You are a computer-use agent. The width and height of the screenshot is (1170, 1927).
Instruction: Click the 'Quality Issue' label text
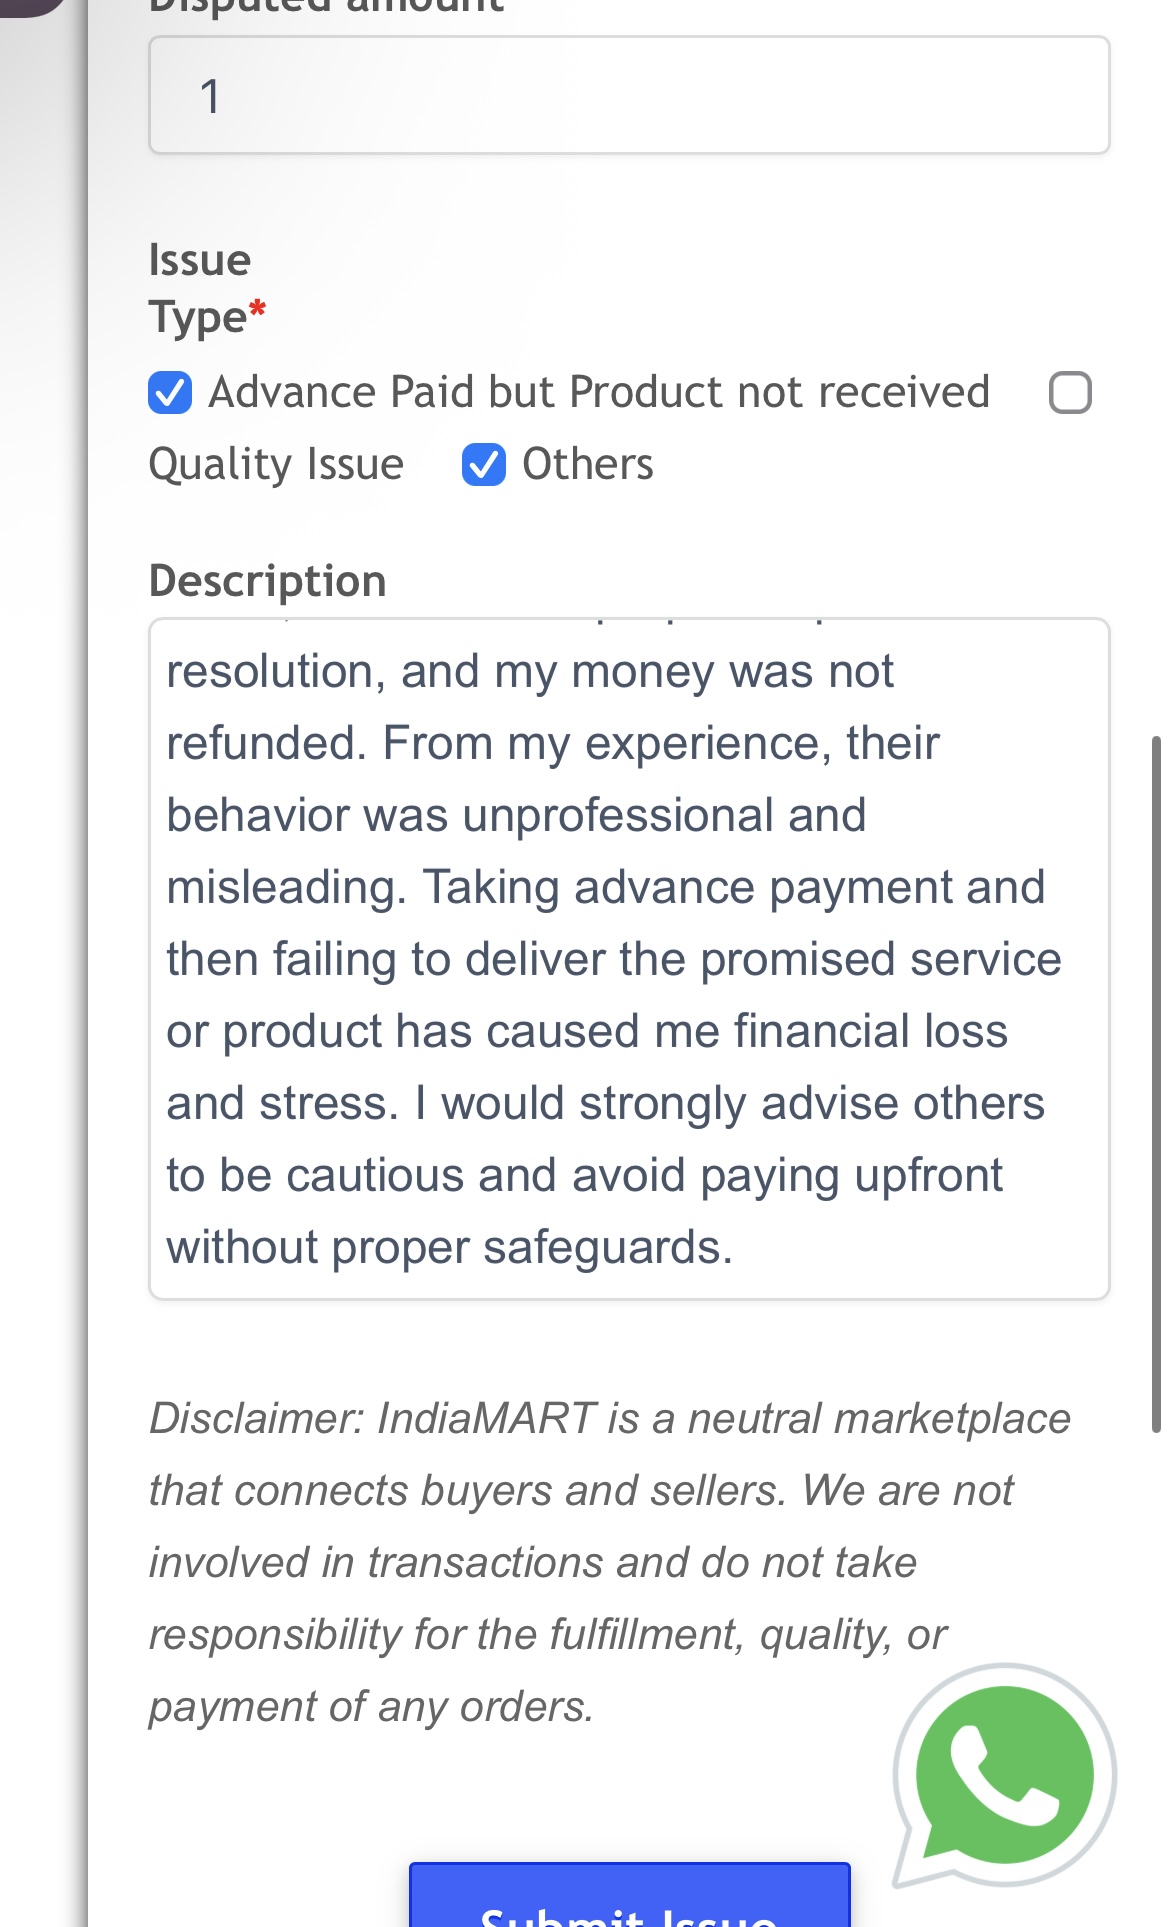(276, 464)
